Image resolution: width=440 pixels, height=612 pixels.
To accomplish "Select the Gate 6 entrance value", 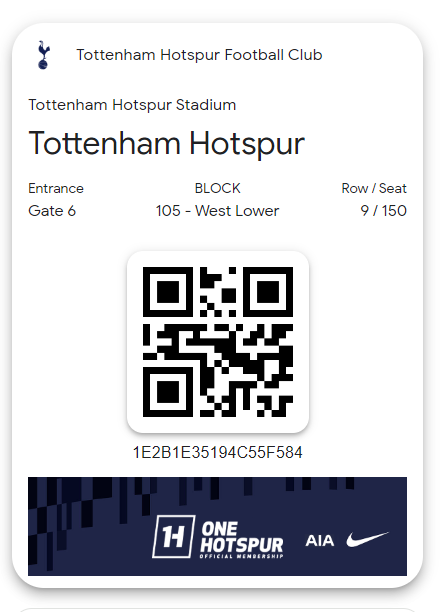I will point(52,211).
